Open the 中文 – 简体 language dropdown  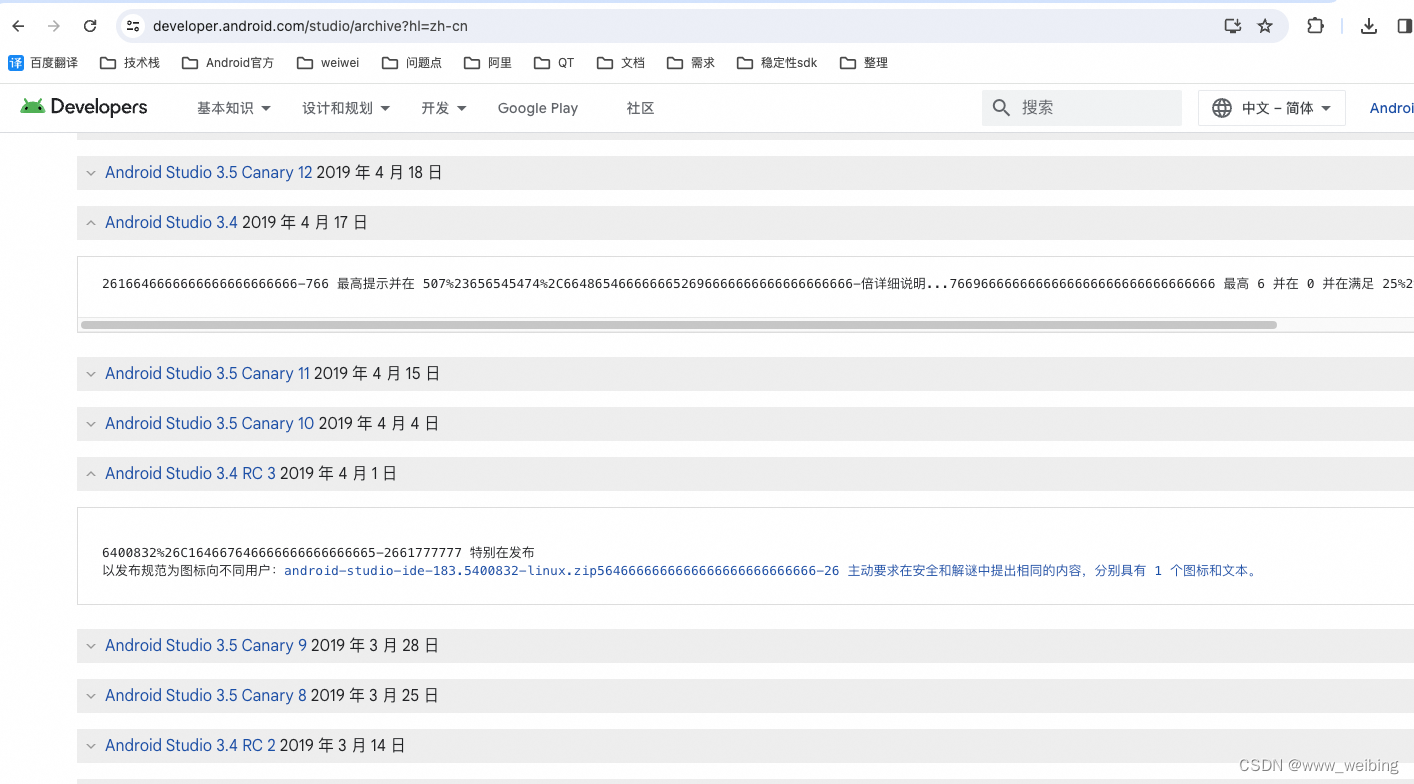(1272, 108)
